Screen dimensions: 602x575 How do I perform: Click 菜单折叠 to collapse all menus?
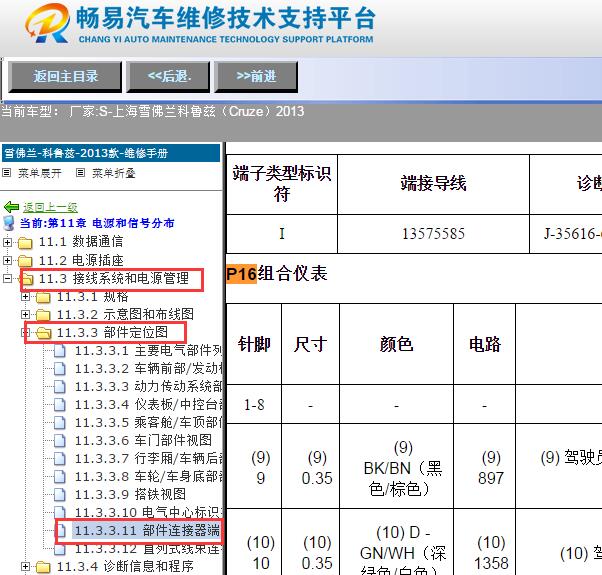point(114,173)
